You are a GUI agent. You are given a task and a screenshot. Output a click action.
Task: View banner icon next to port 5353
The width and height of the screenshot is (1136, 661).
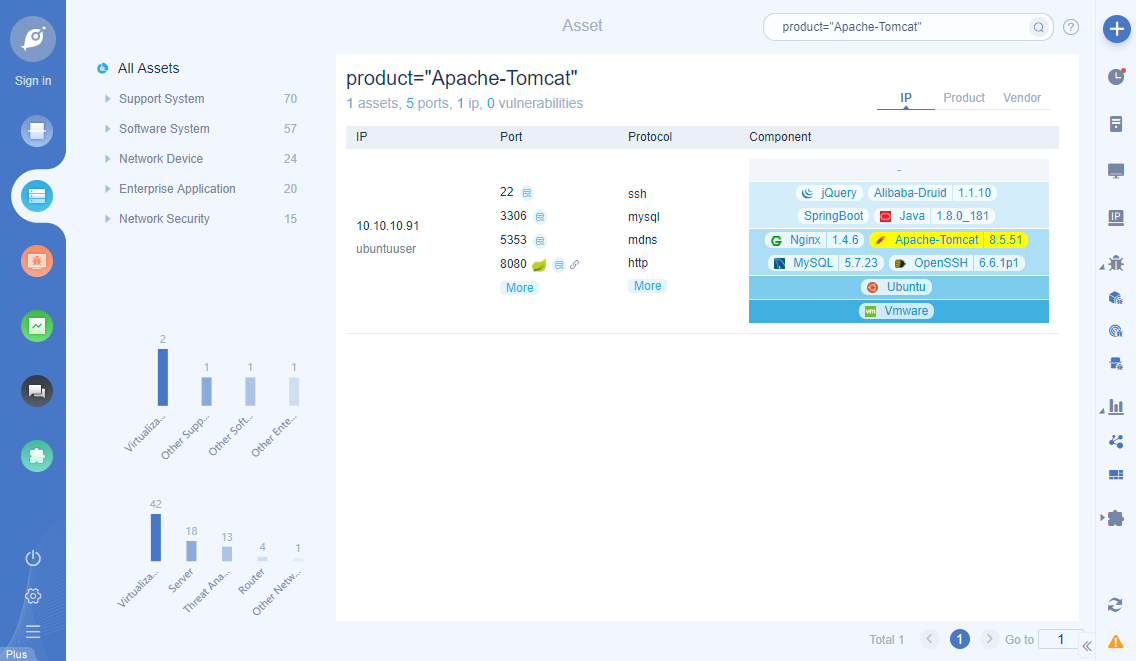(x=540, y=241)
